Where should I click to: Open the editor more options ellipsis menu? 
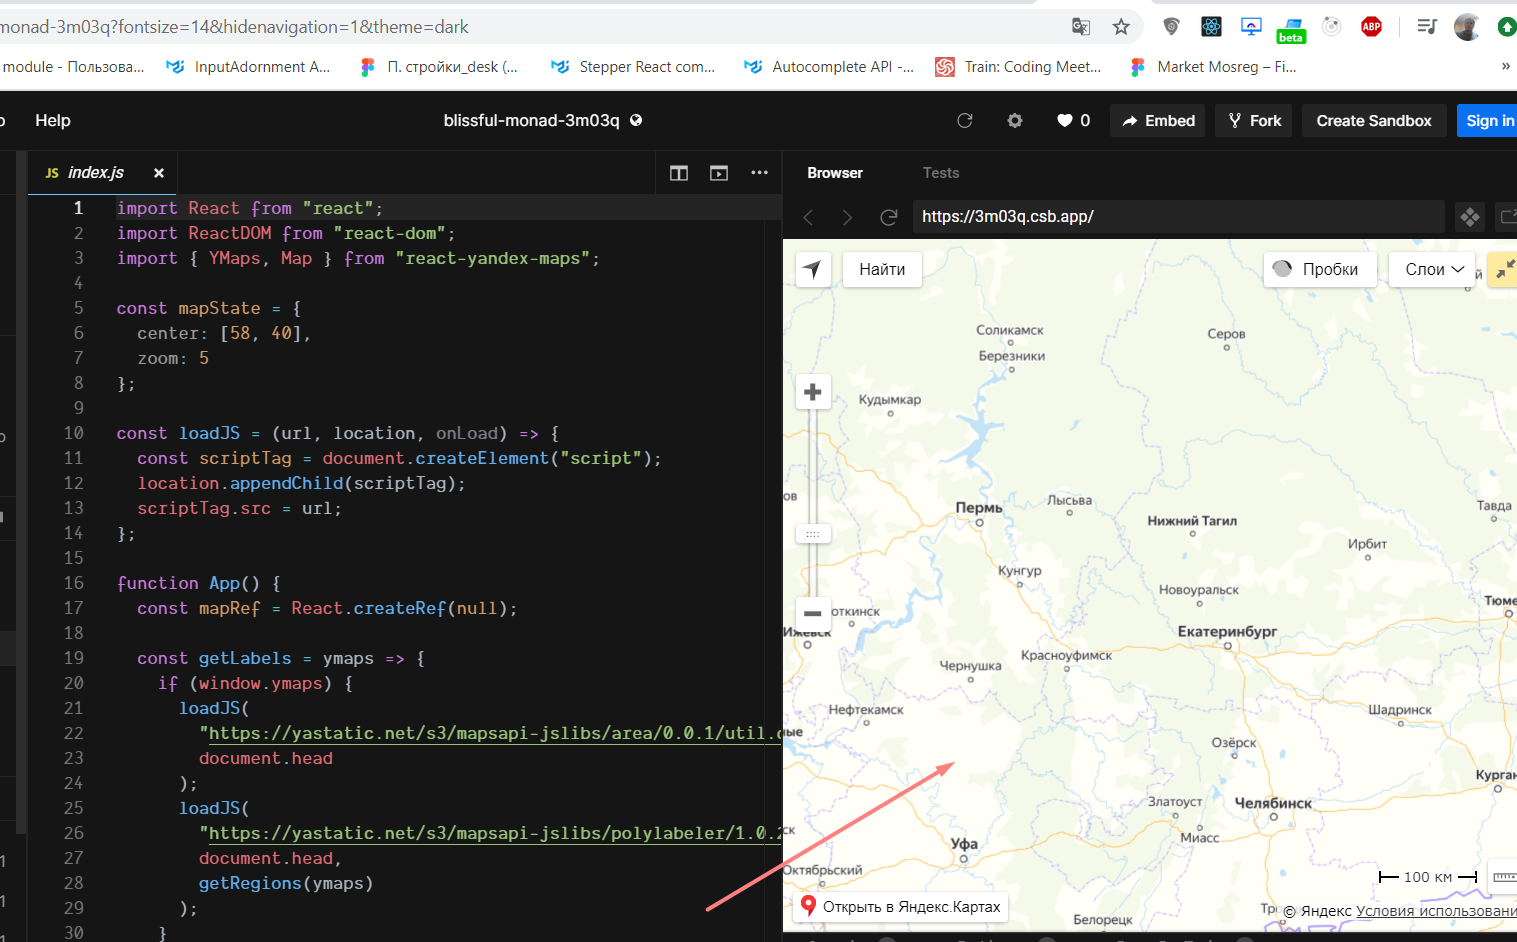[x=759, y=172]
